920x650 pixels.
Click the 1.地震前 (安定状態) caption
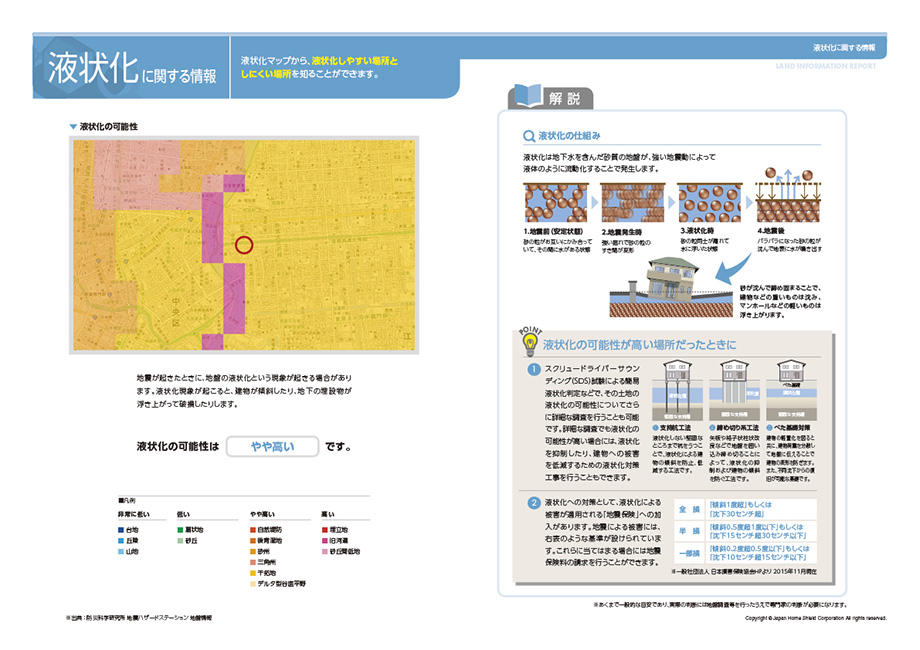point(553,231)
